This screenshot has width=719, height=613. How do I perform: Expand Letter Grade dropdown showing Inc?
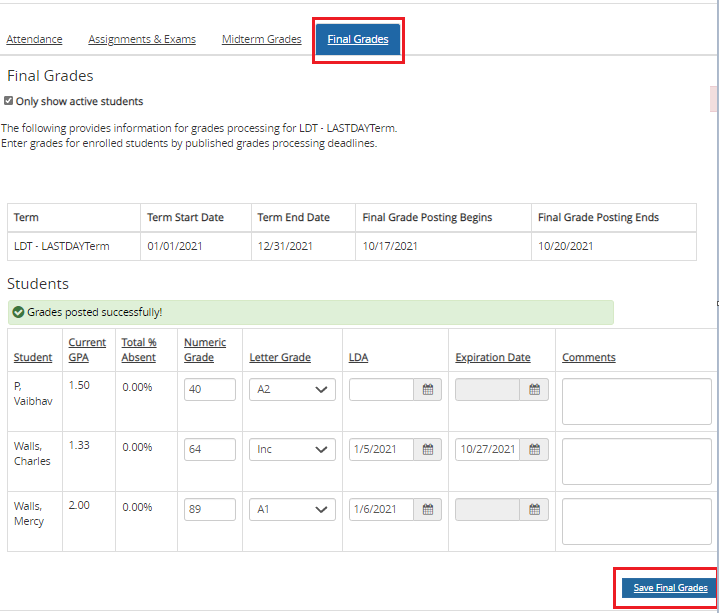coord(292,450)
